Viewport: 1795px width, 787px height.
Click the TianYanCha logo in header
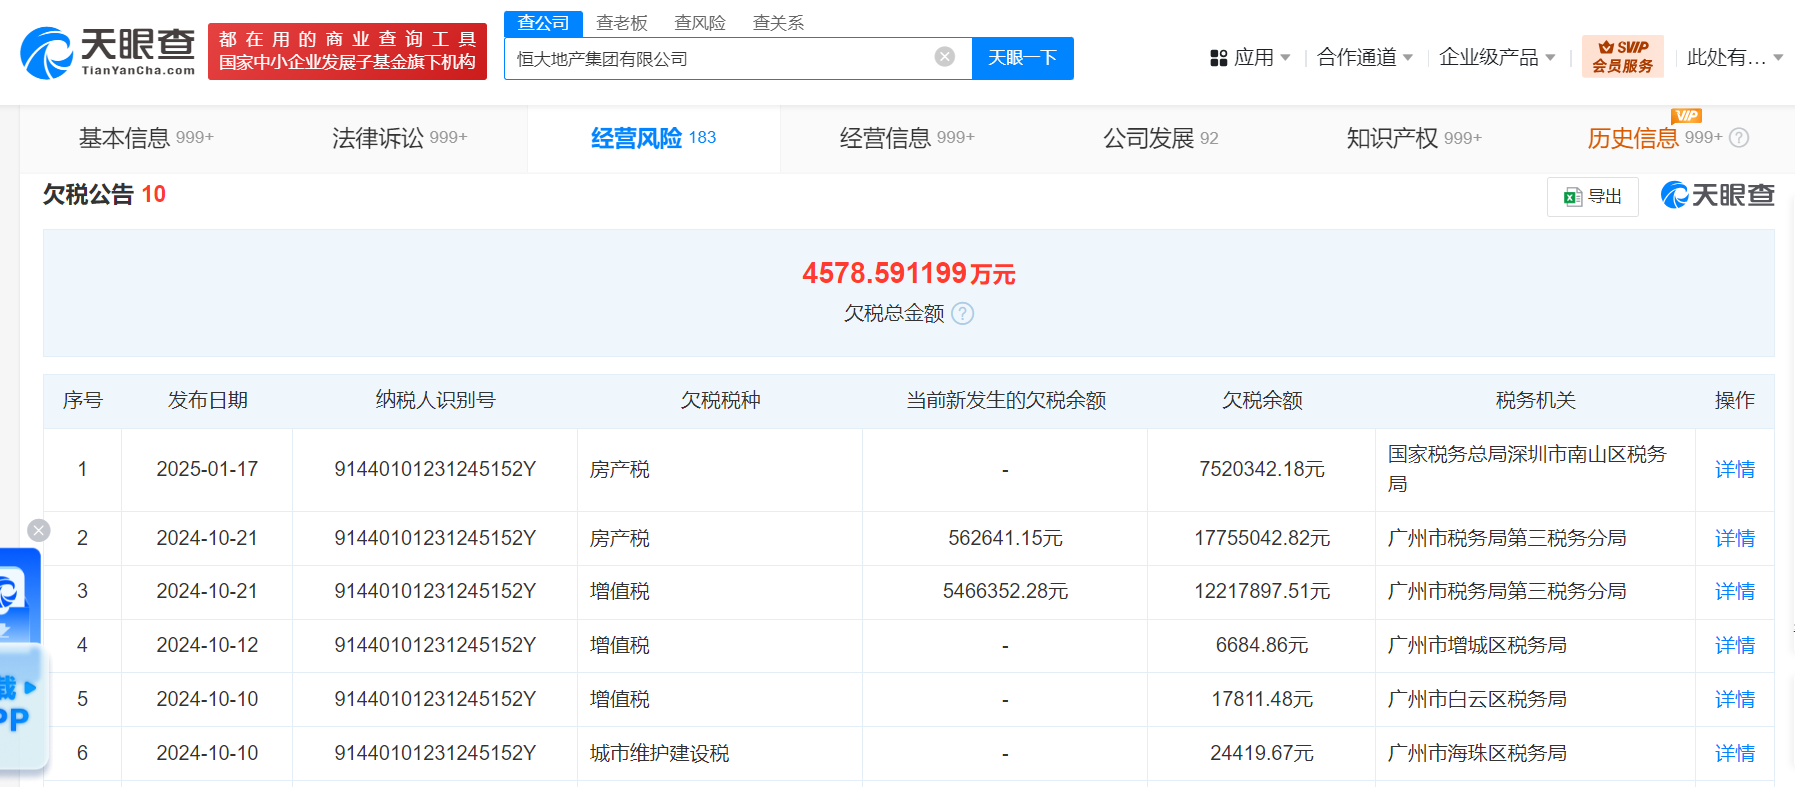click(x=108, y=52)
